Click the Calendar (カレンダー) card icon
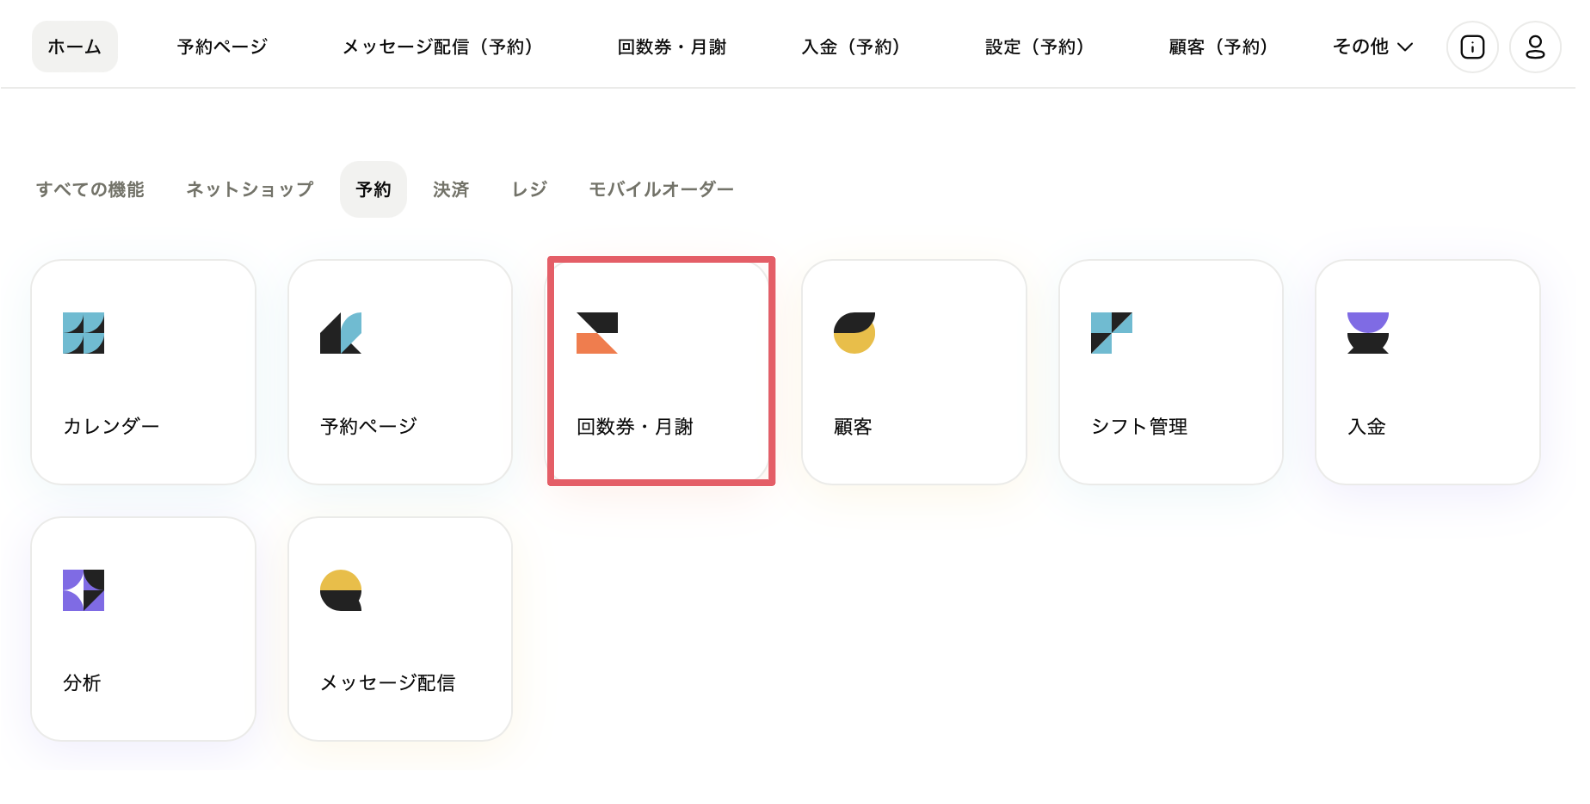Viewport: 1590px width, 804px height. [x=84, y=333]
